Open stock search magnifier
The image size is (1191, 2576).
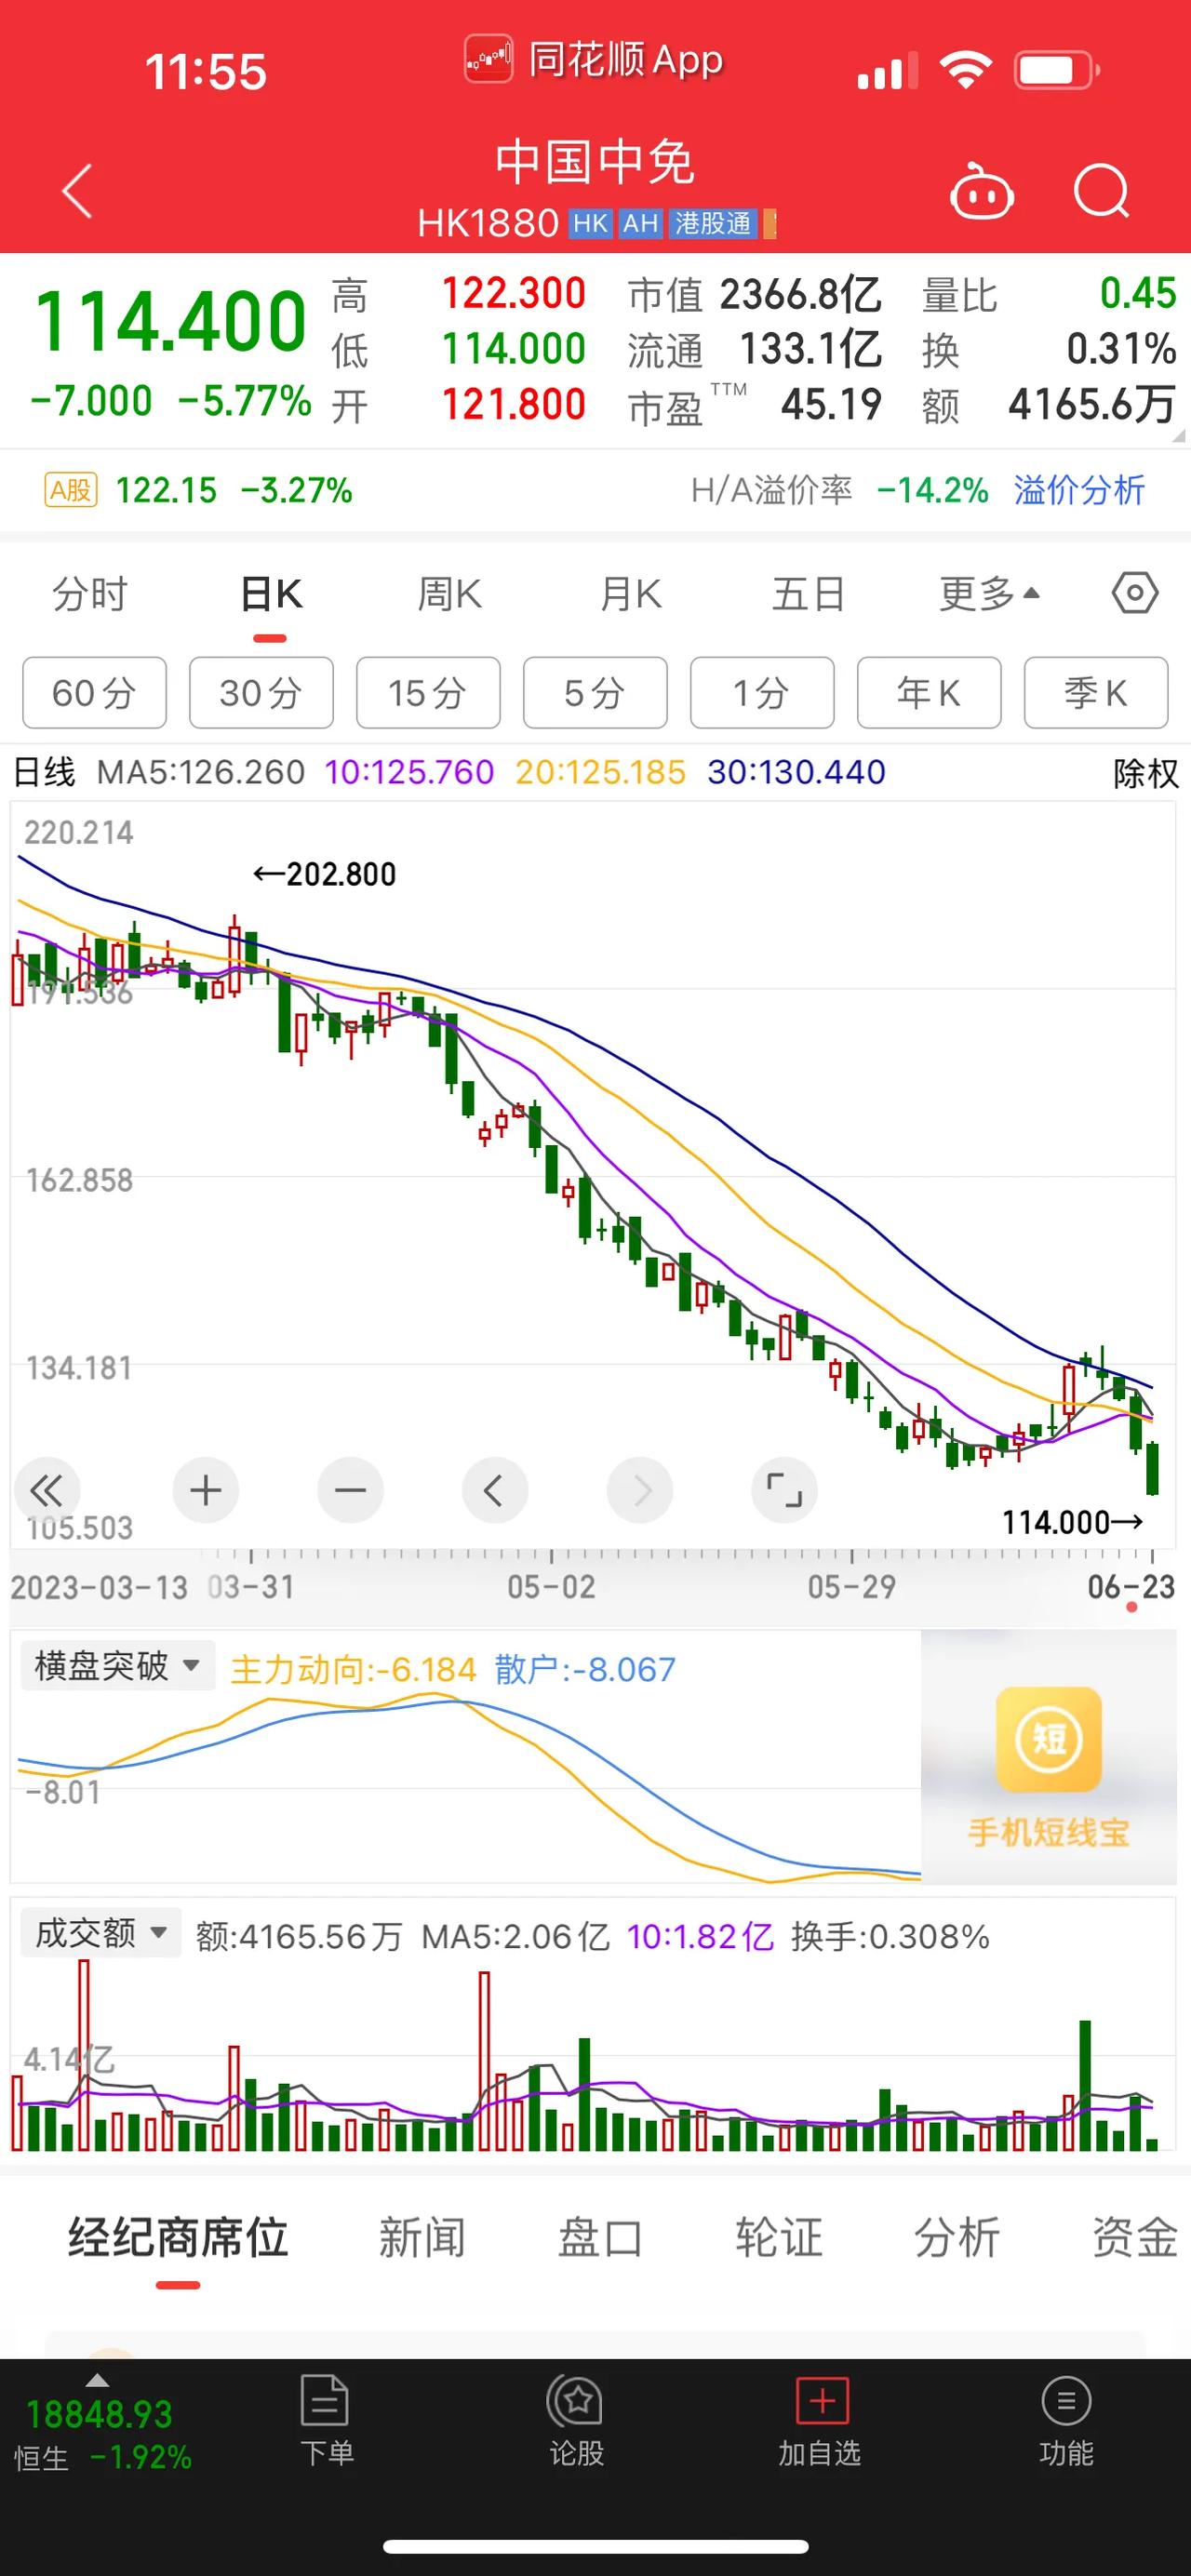tap(1101, 190)
